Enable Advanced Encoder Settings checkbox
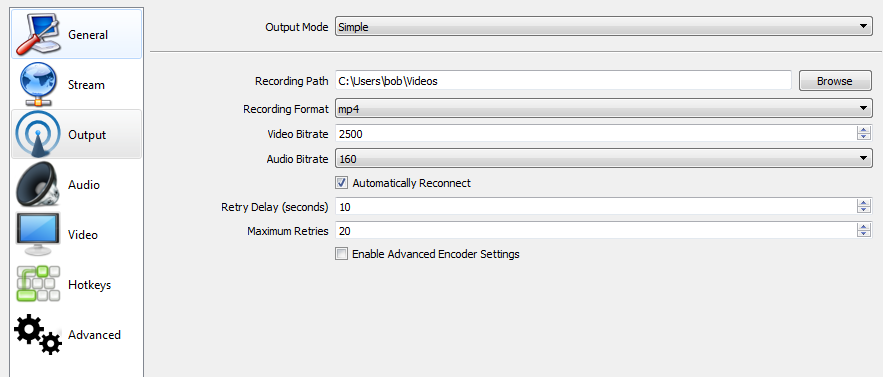The width and height of the screenshot is (883, 377). 341,254
